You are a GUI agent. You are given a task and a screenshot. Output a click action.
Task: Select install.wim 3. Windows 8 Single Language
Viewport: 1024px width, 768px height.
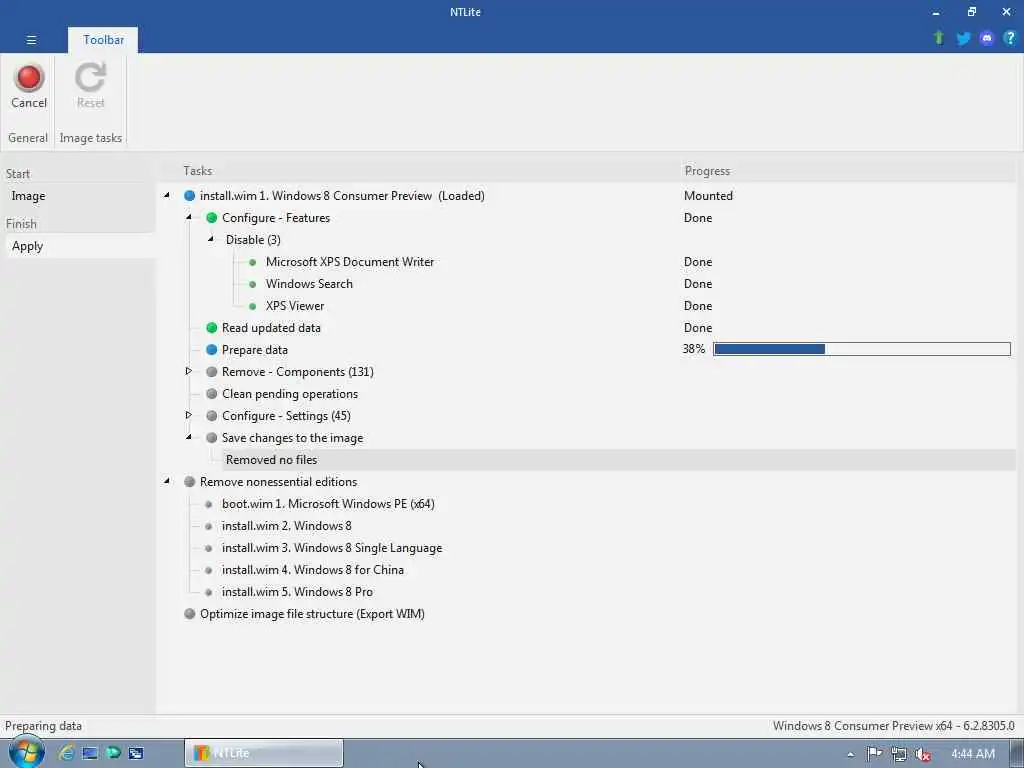(x=332, y=548)
